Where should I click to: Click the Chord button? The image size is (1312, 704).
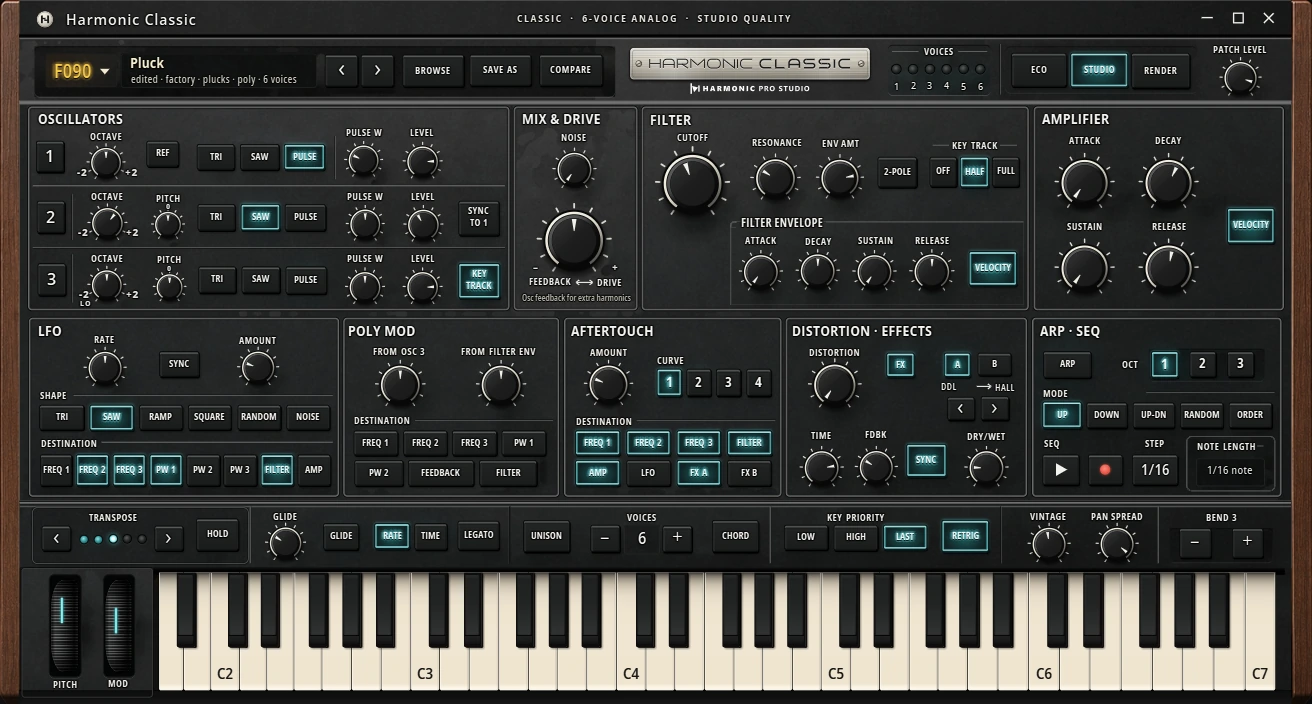point(735,536)
